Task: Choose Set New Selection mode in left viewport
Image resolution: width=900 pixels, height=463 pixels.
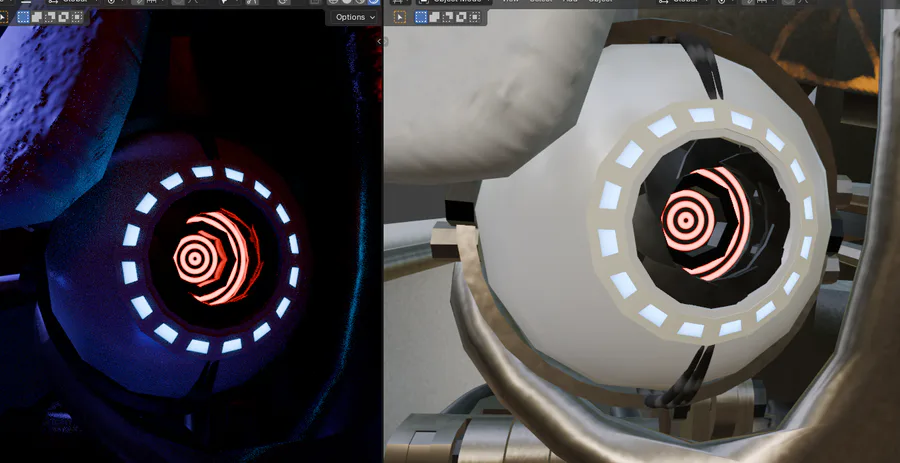Action: [x=23, y=17]
